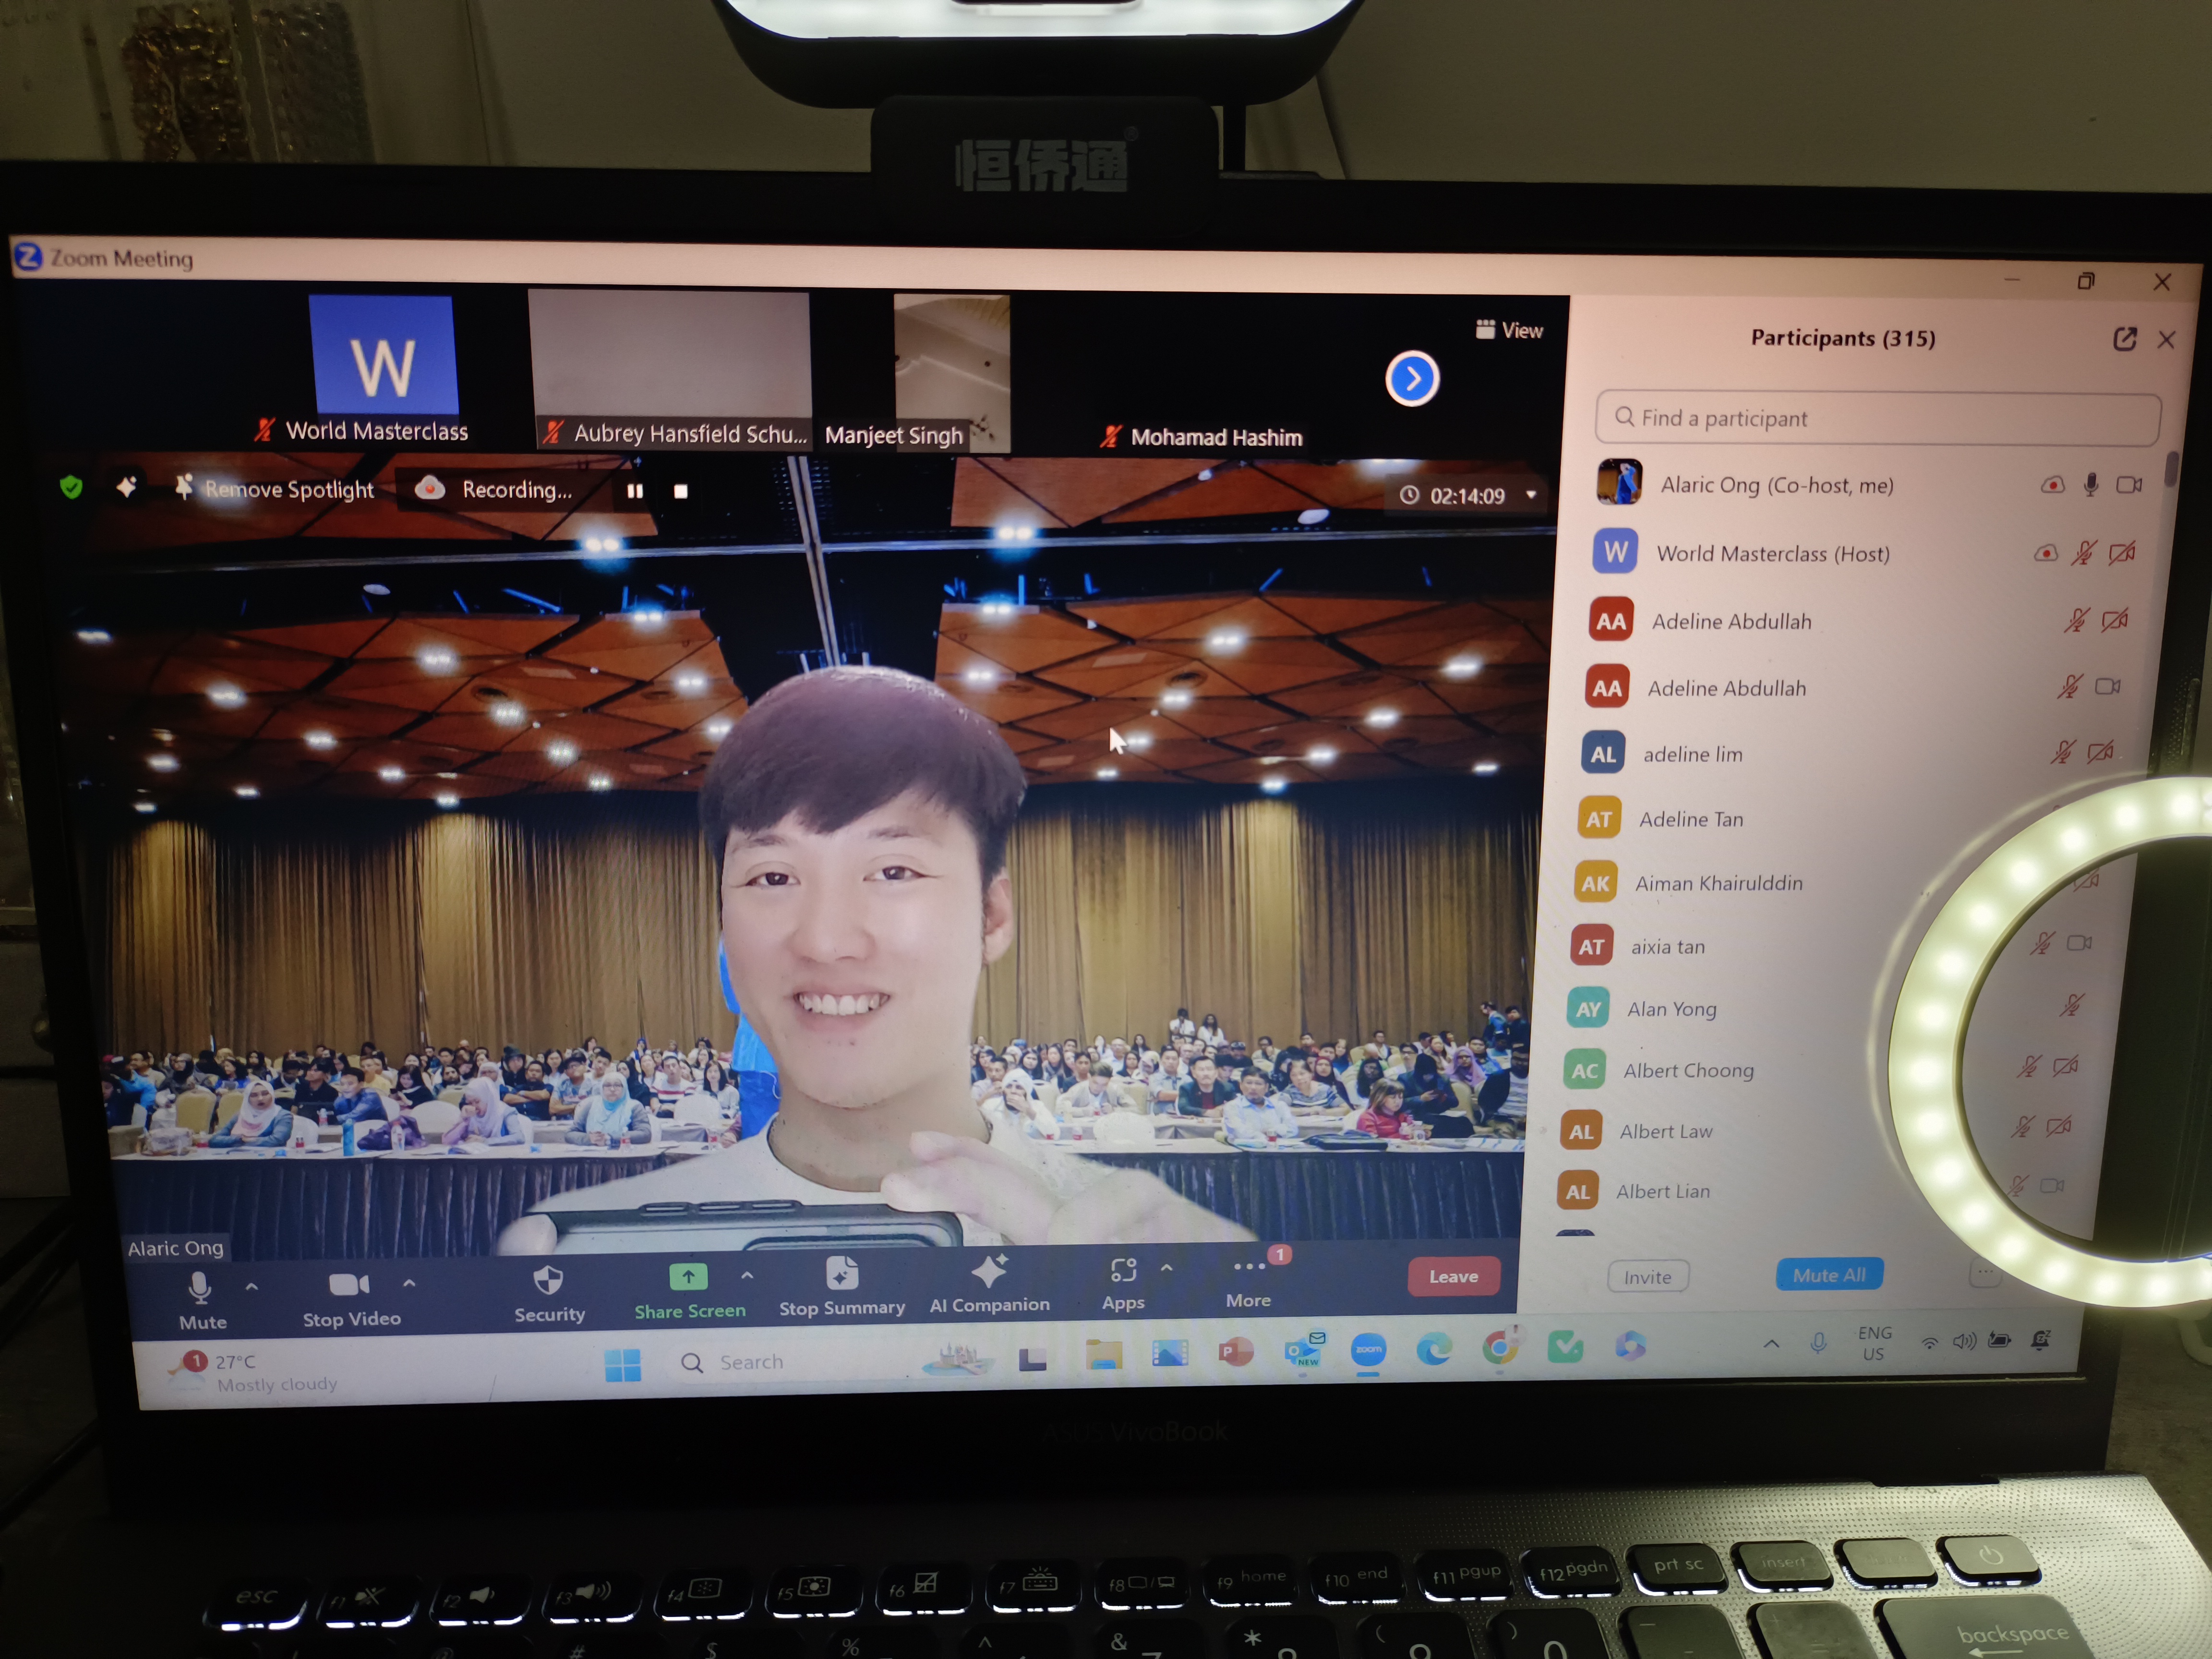Open the AI Companion sparkle icon
This screenshot has width=2212, height=1659.
(x=989, y=1272)
